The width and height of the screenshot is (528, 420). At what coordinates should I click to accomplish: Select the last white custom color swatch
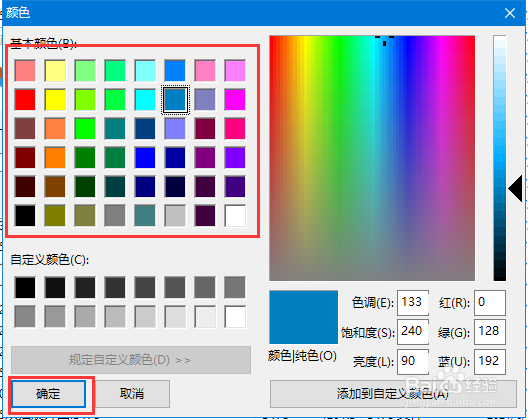(x=235, y=317)
